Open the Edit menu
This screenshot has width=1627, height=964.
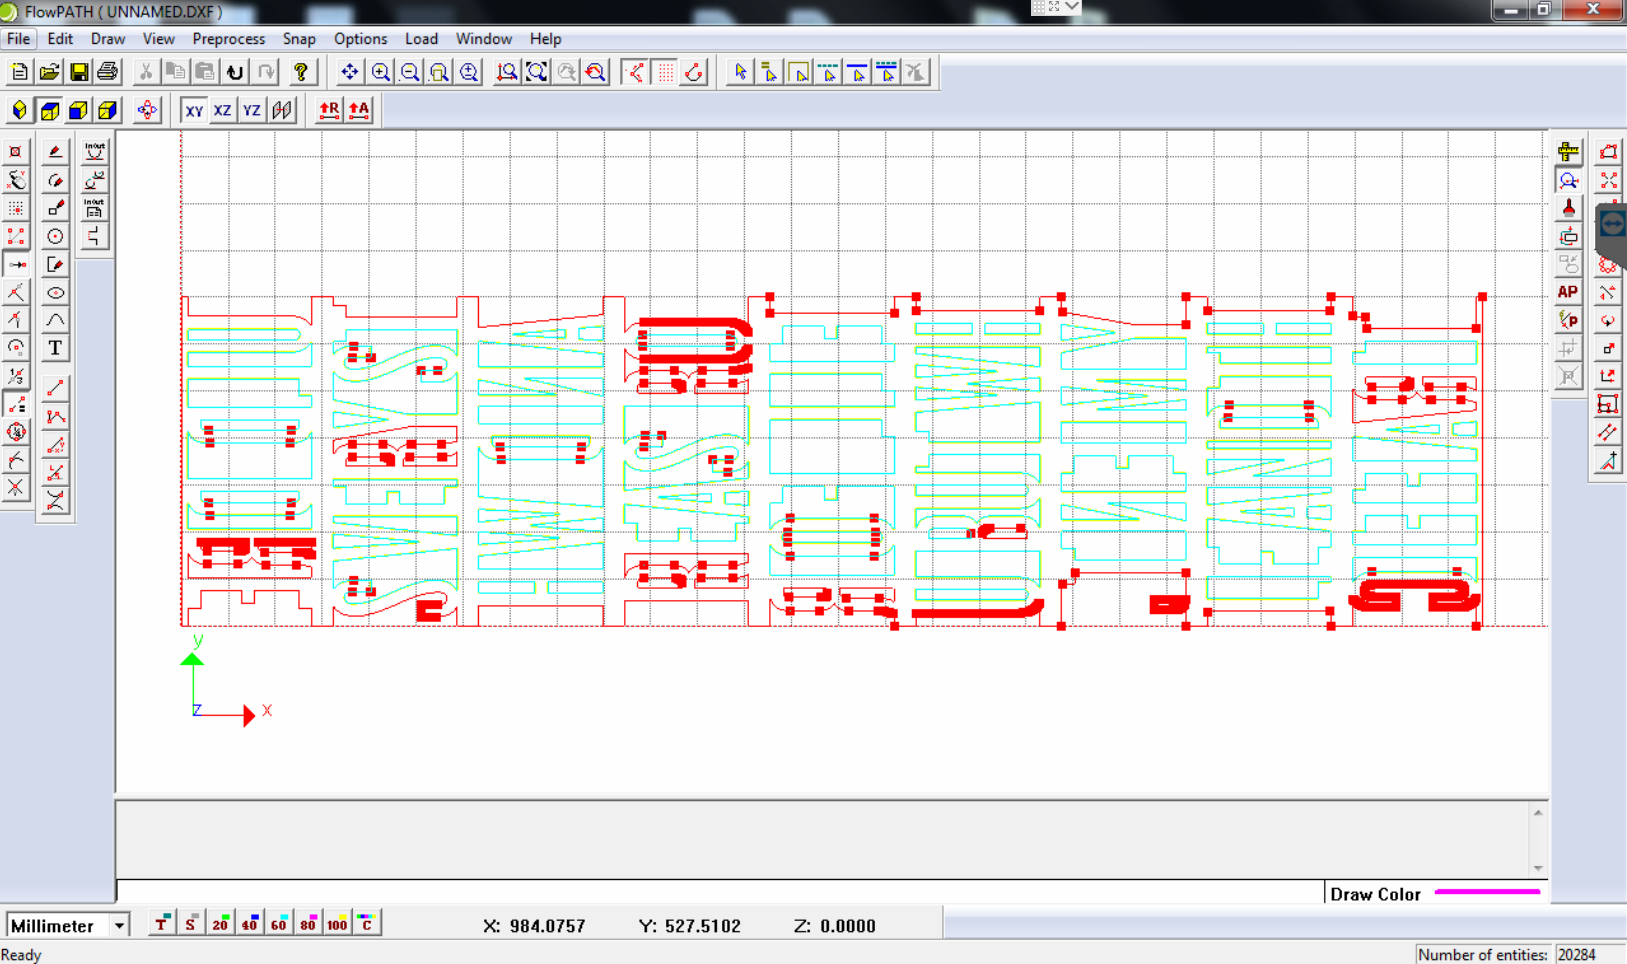[x=60, y=39]
